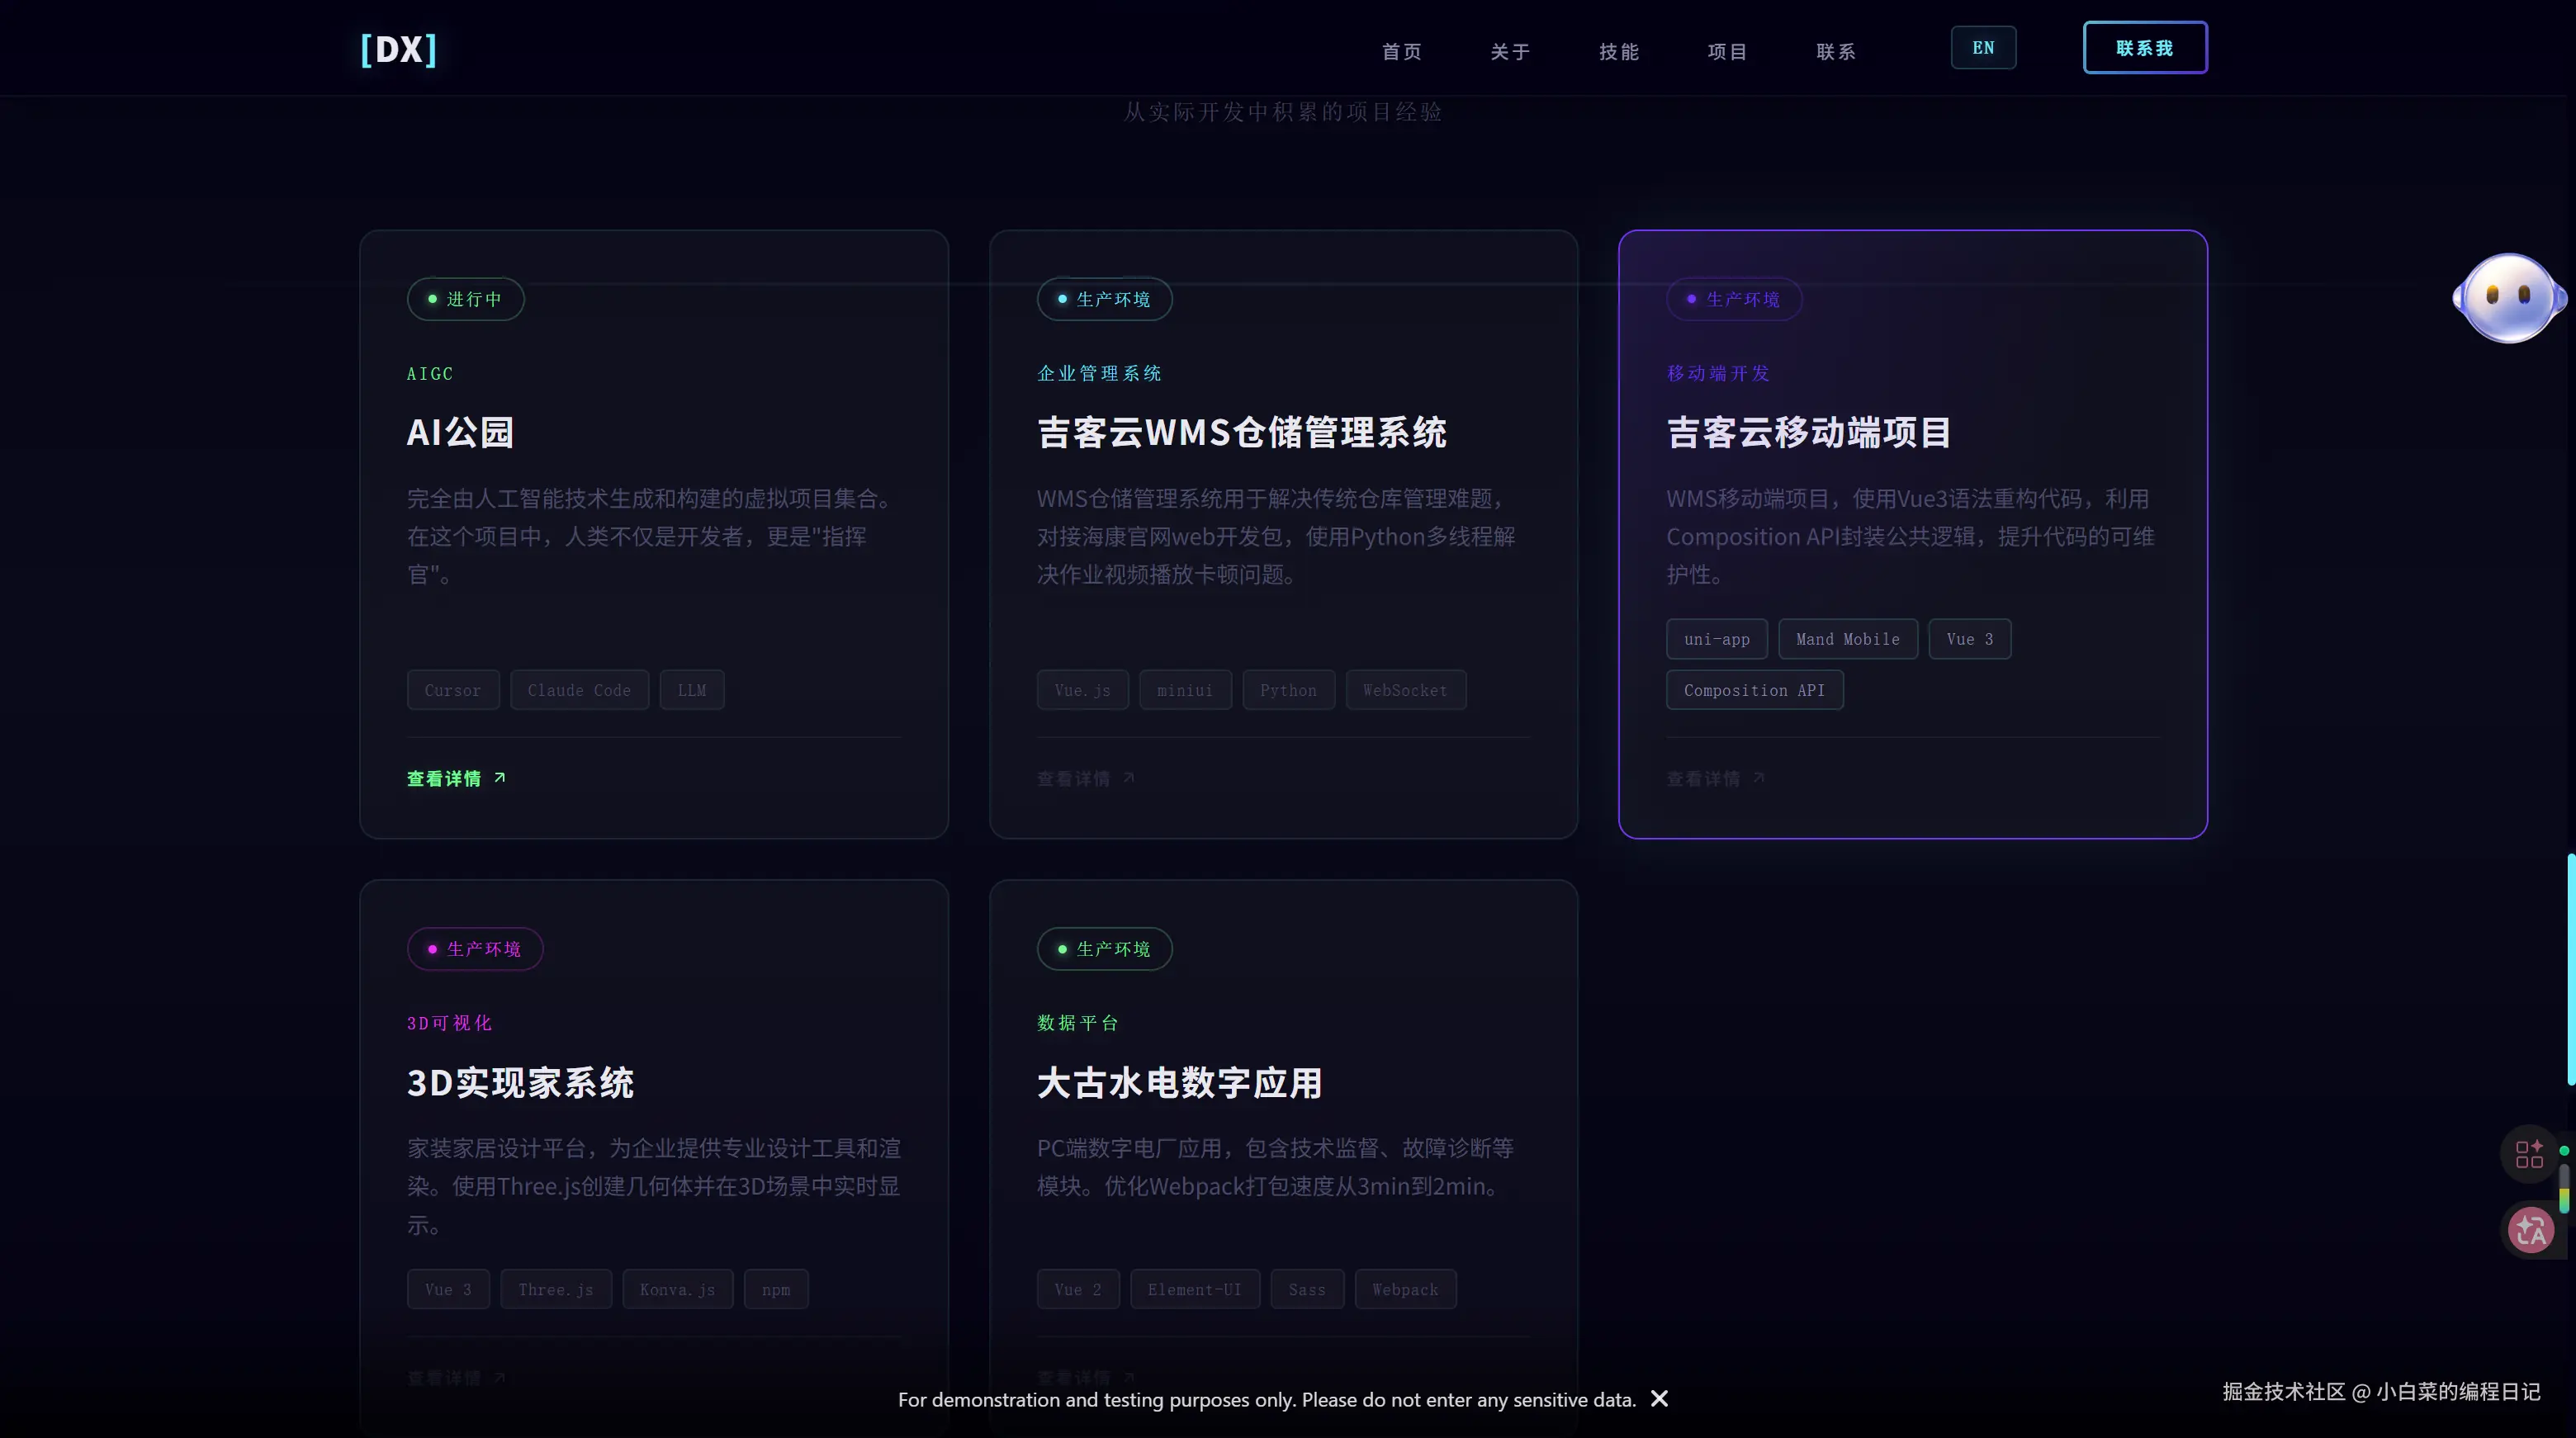Open the 首页 nav item

pos(1401,52)
